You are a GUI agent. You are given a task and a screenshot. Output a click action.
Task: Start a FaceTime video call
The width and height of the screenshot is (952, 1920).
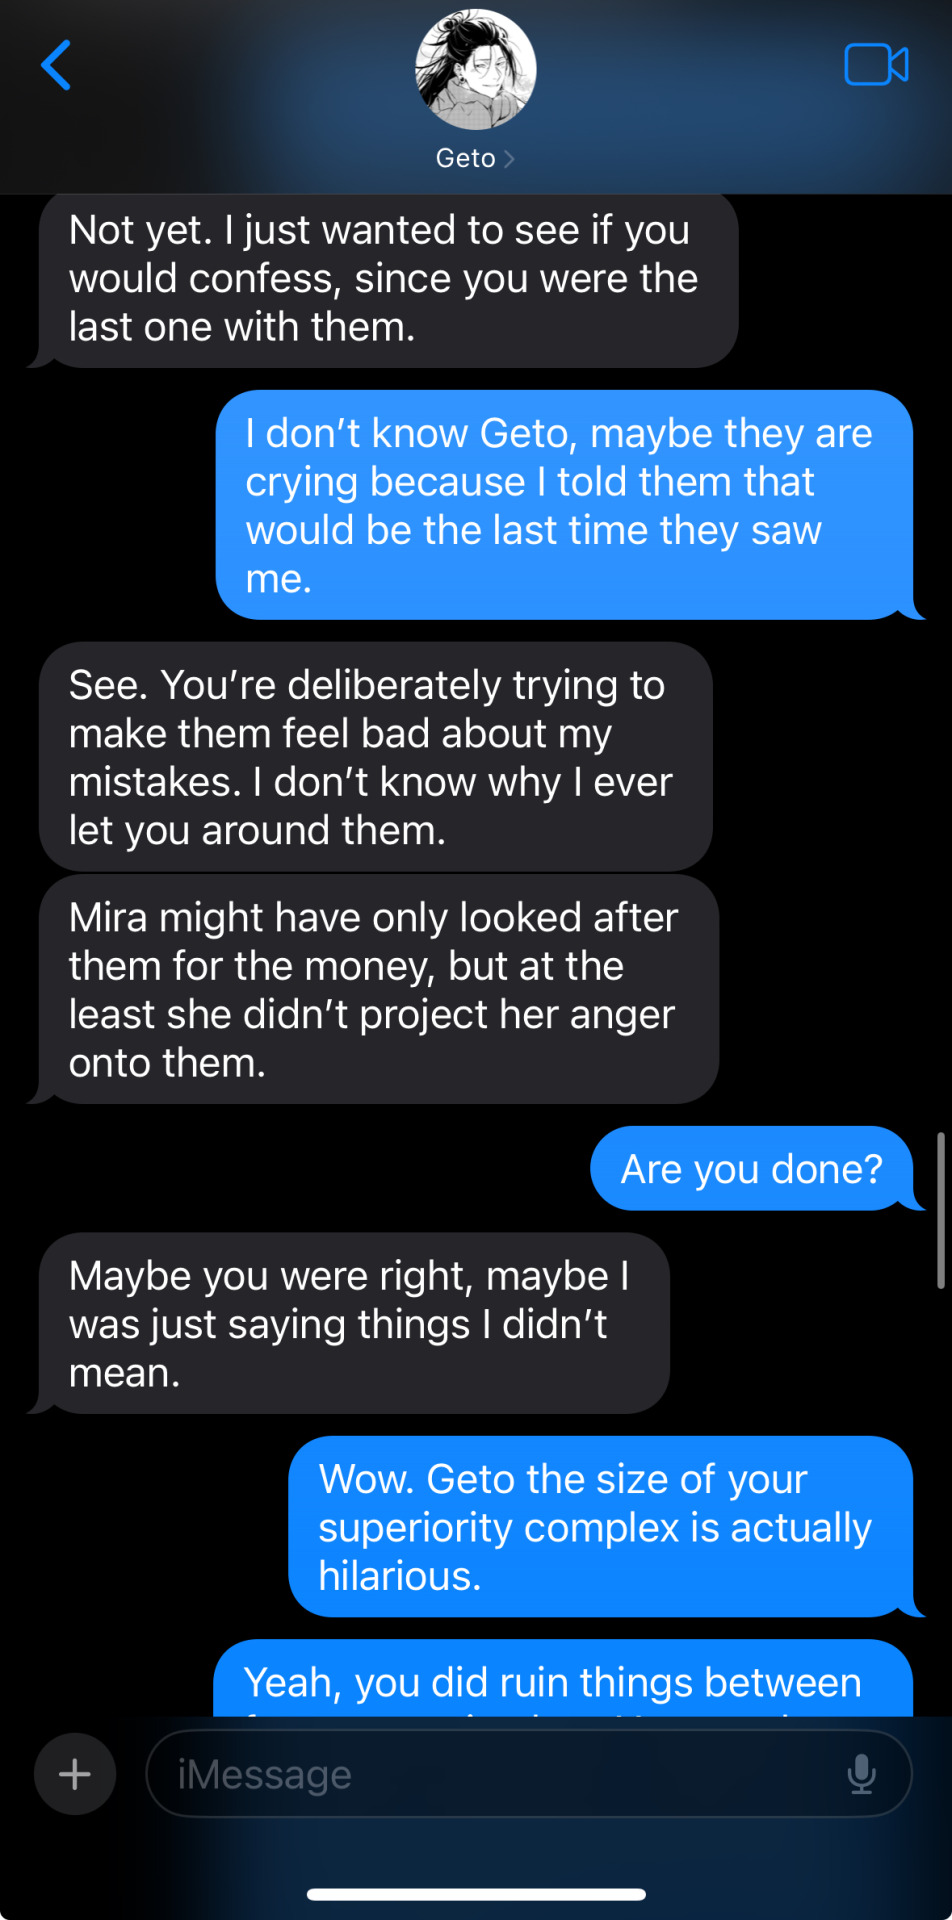click(x=876, y=66)
